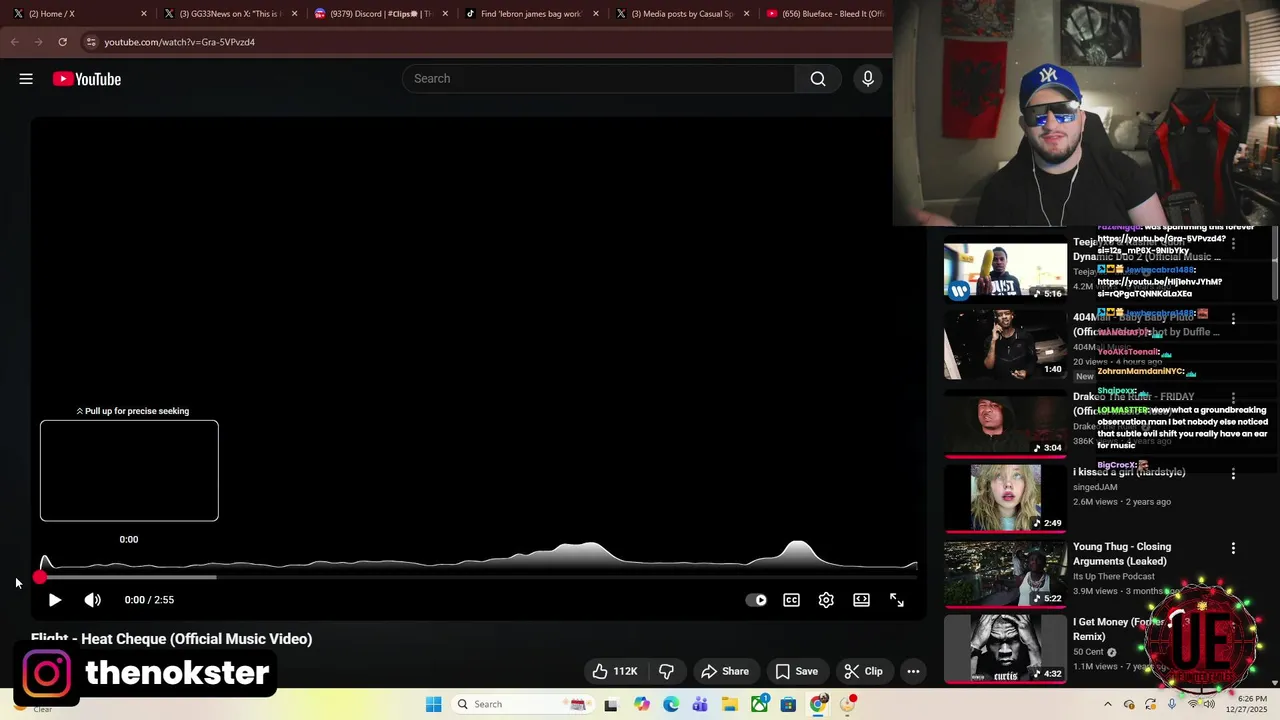The height and width of the screenshot is (720, 1280).
Task: Click the search magnifier button
Action: tap(818, 79)
